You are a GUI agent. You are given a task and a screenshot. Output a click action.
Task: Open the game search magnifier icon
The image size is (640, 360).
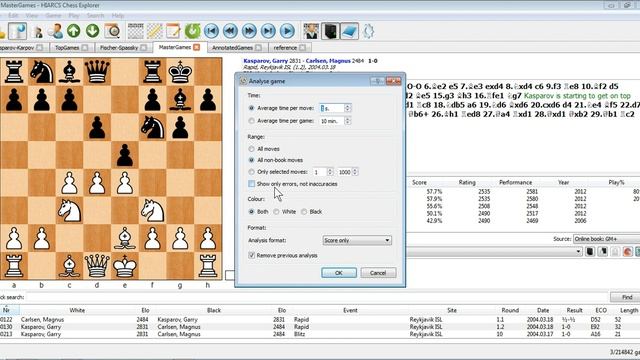click(112, 31)
